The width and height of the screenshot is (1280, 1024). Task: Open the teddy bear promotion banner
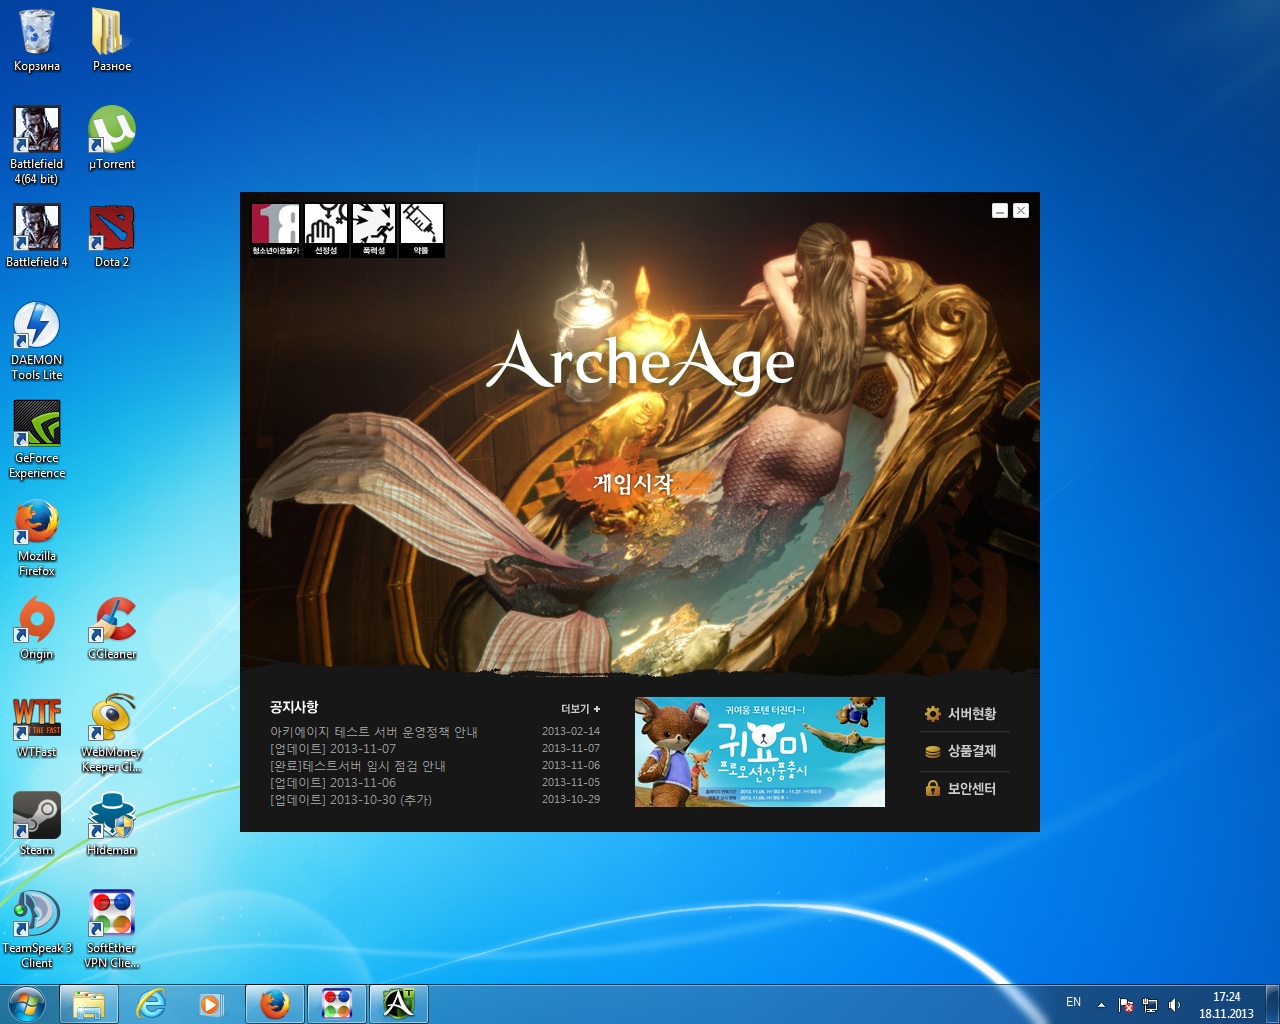click(760, 752)
